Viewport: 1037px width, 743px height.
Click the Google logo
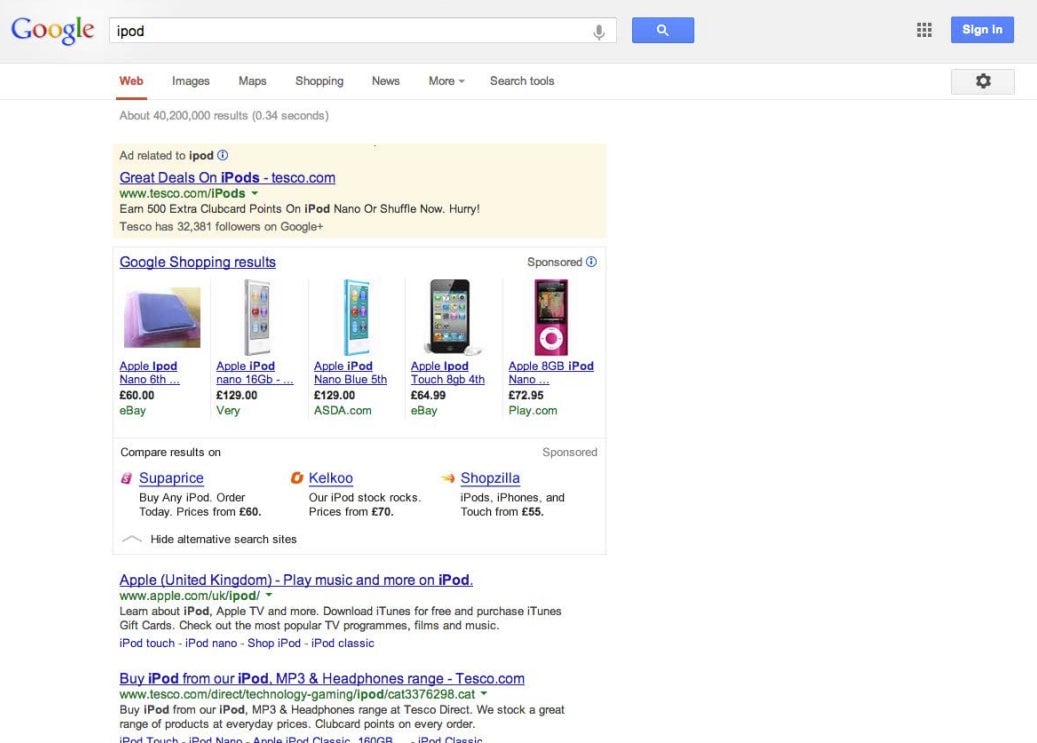click(x=52, y=30)
